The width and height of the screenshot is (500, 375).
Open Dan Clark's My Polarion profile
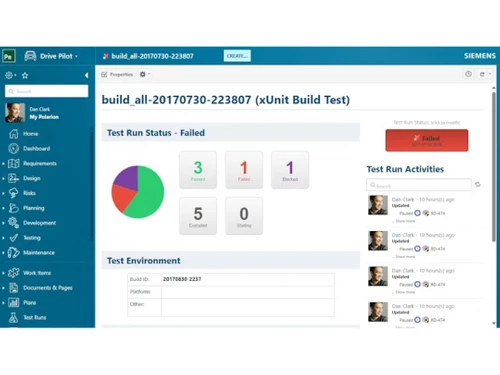tap(44, 117)
